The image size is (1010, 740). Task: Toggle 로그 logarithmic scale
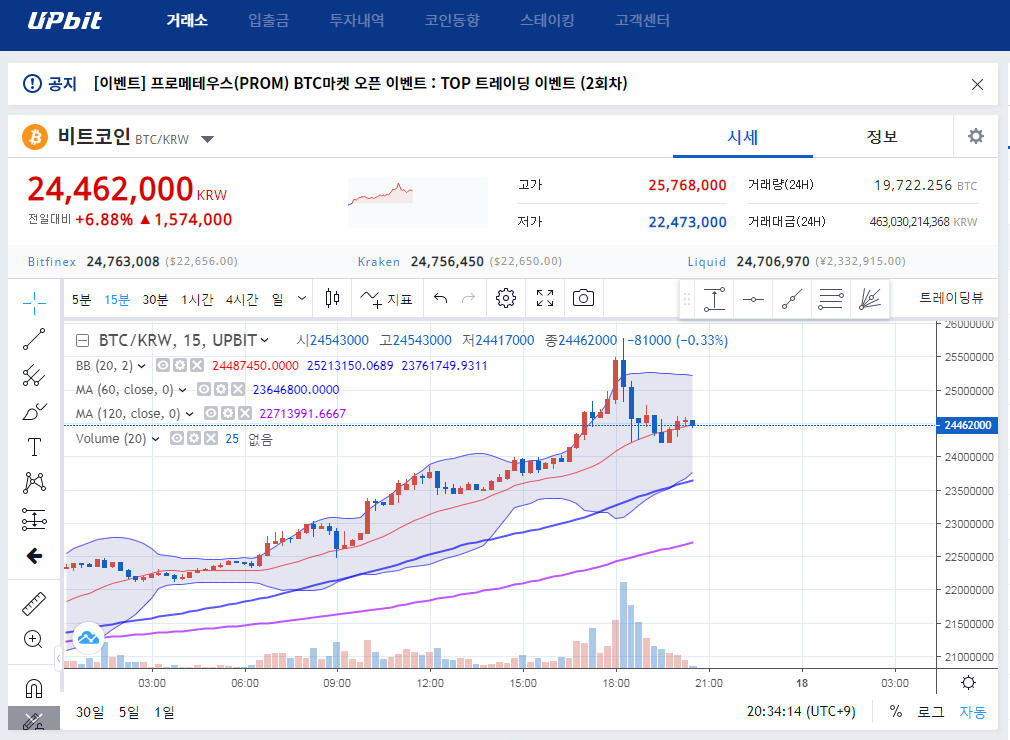pos(931,712)
